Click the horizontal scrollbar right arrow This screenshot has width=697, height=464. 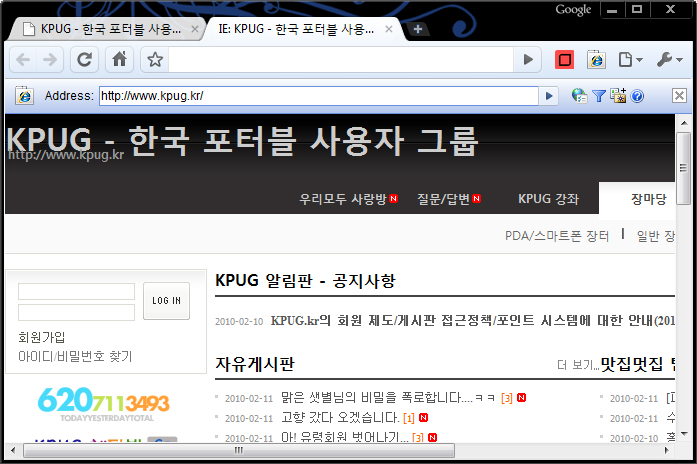pyautogui.click(x=666, y=450)
